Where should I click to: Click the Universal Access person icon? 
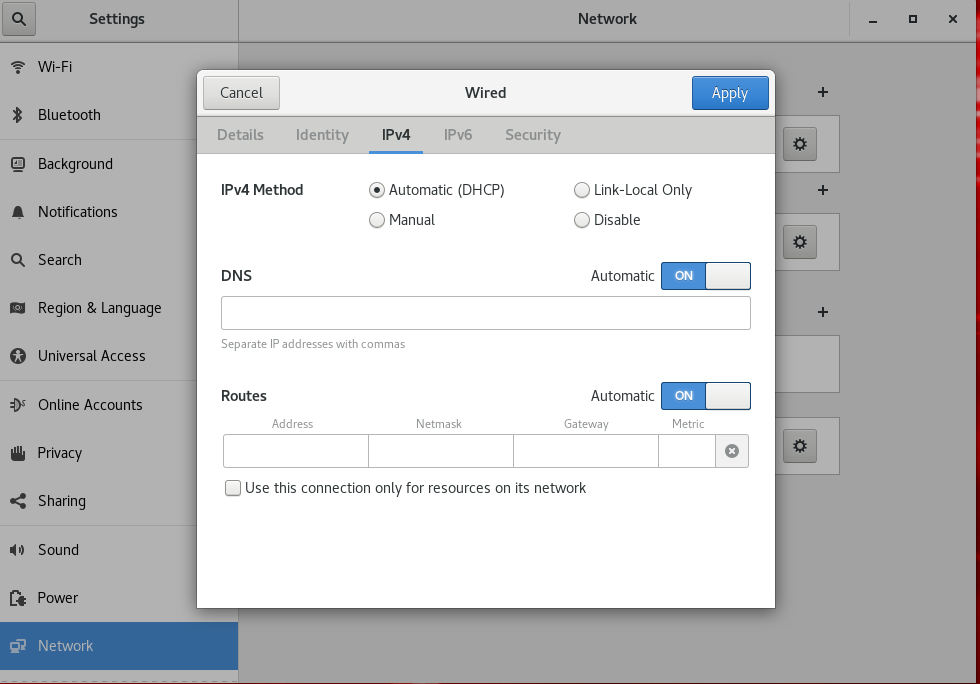click(18, 356)
